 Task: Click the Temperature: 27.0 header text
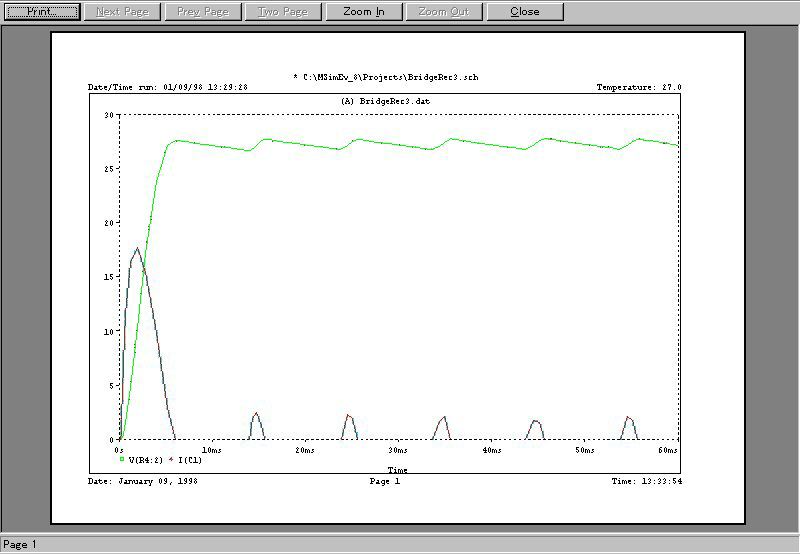point(638,88)
